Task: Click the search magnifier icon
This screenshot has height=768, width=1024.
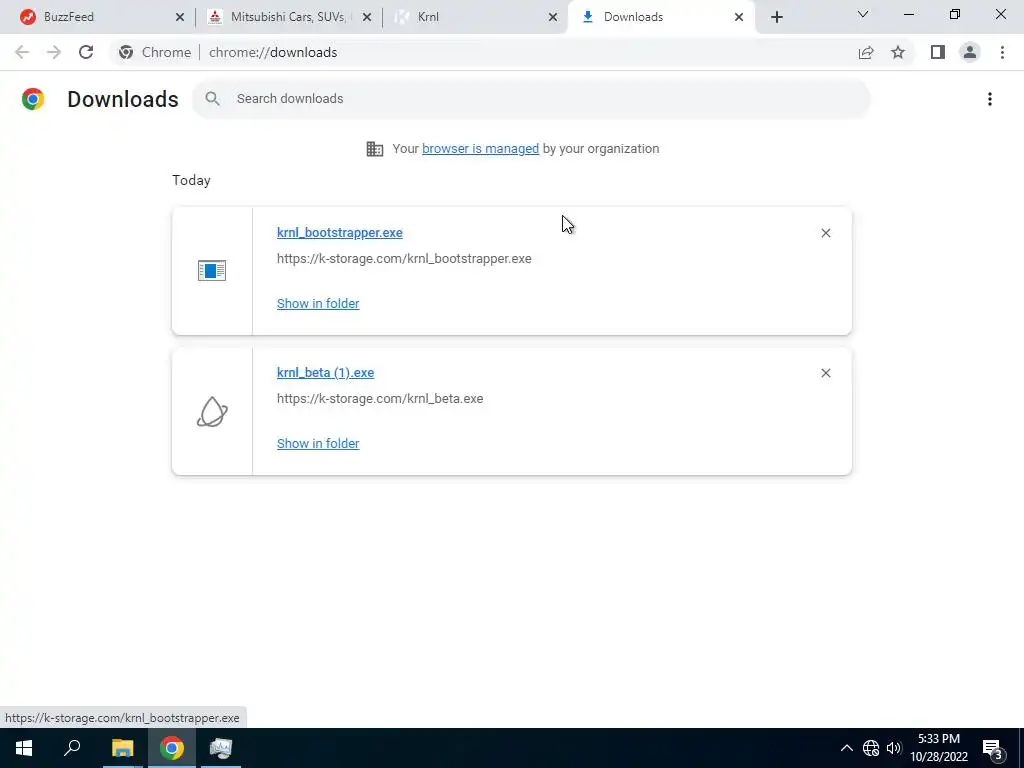Action: [212, 99]
